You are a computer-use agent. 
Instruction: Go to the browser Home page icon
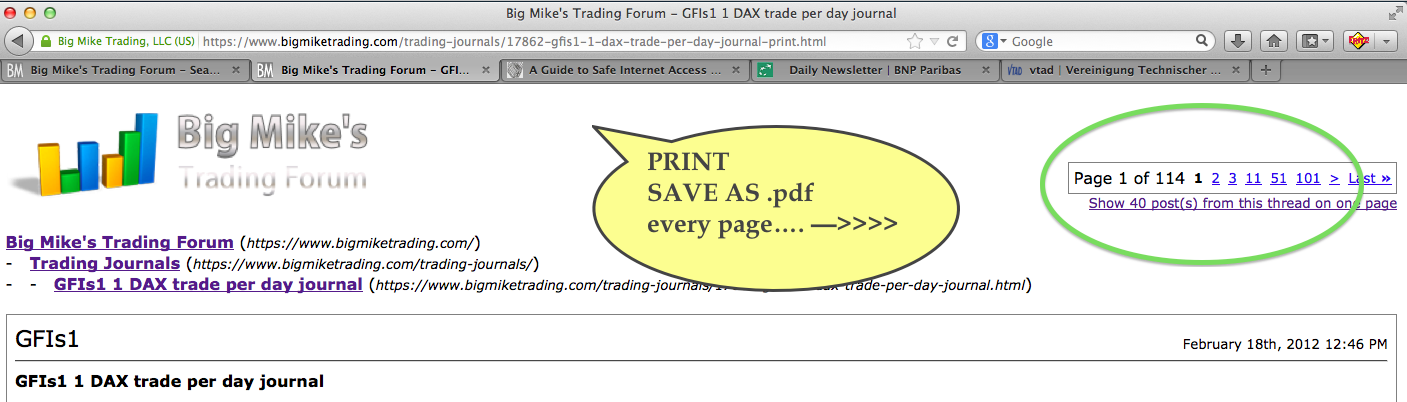pyautogui.click(x=1274, y=42)
